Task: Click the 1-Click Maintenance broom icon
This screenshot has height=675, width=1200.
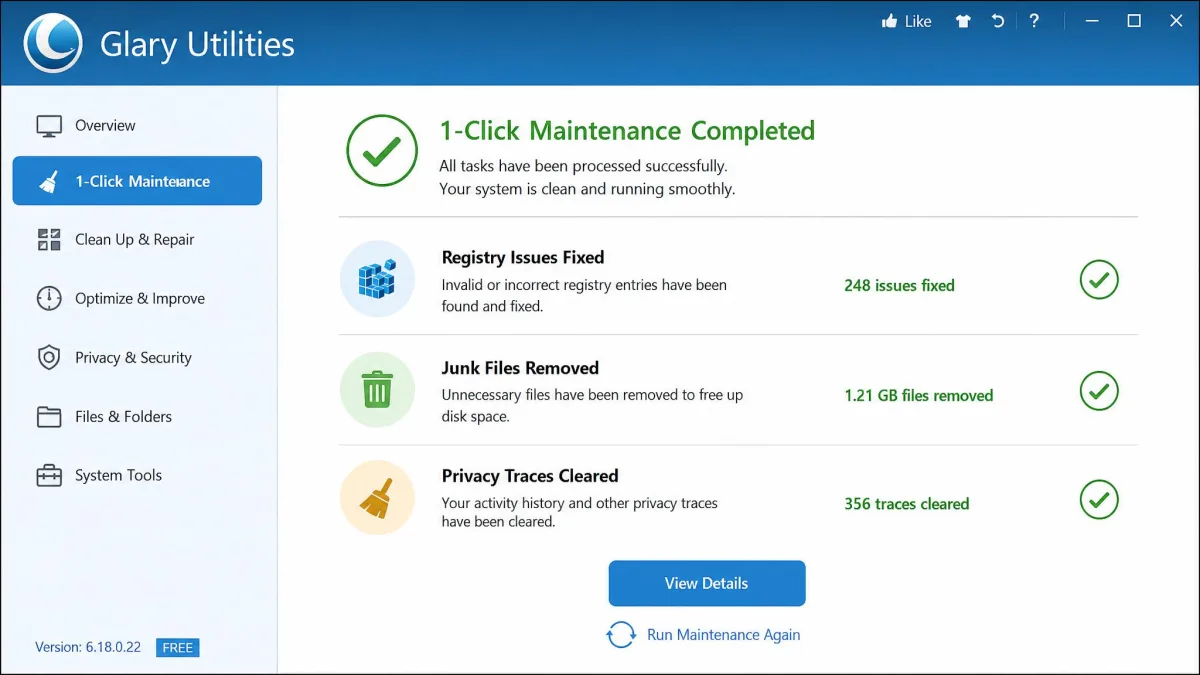Action: click(48, 181)
